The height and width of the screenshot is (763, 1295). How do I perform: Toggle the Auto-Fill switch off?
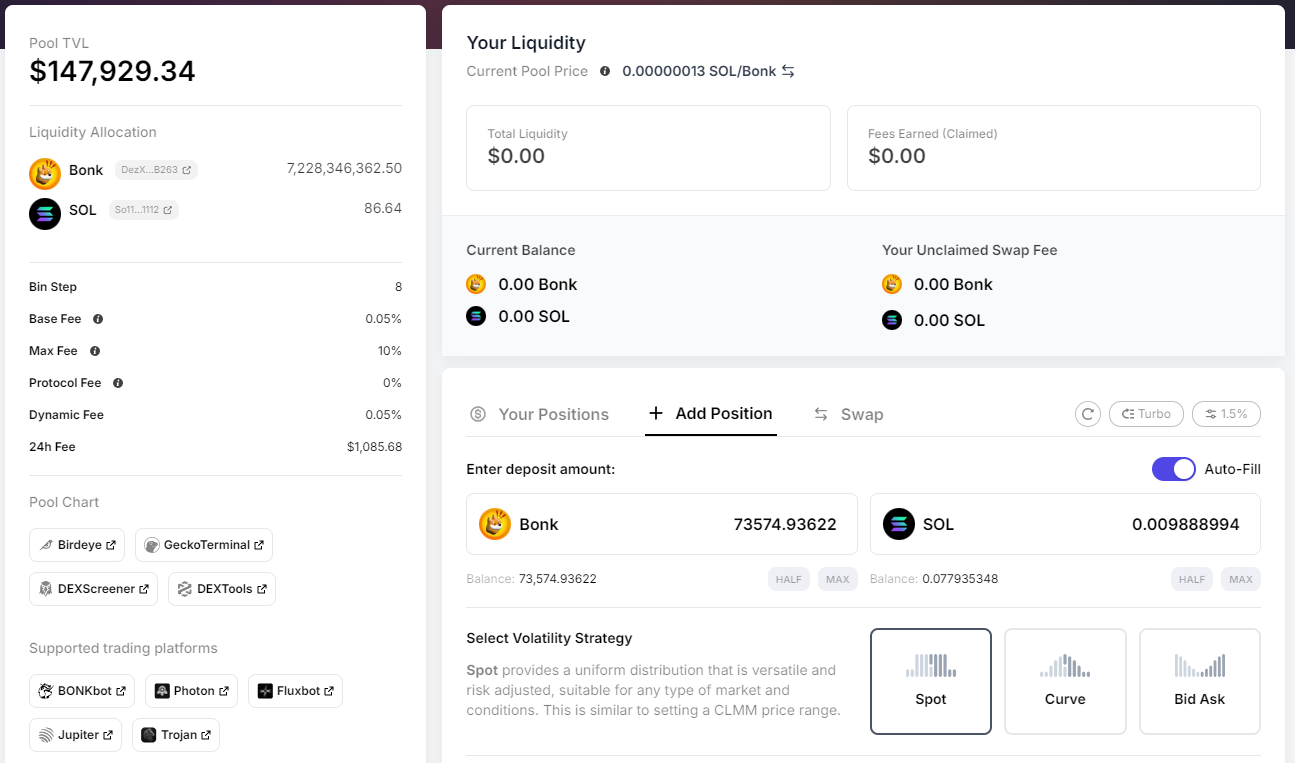click(1173, 469)
